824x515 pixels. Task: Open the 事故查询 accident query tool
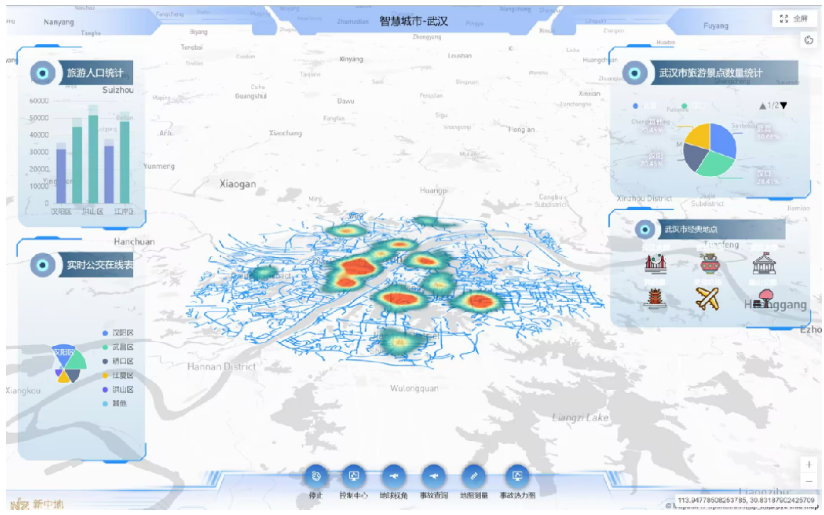(x=433, y=477)
